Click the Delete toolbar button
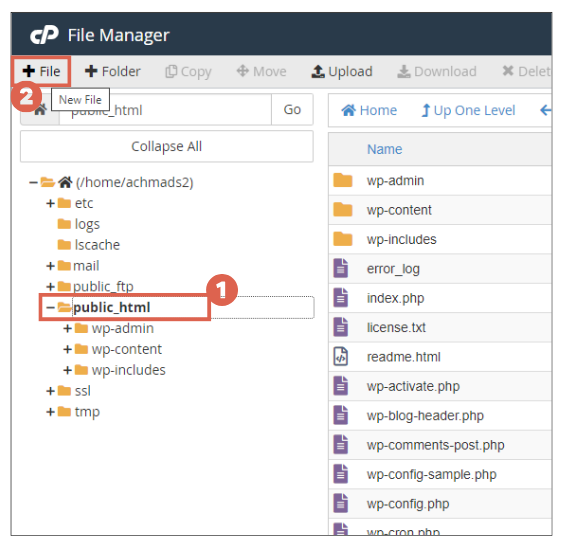 point(526,71)
